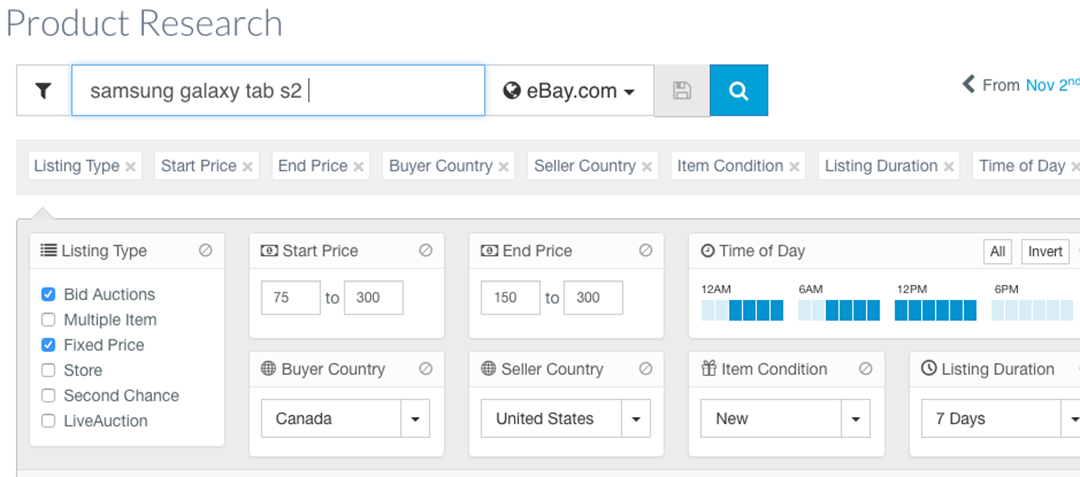Click the All button in Time of Day
The width and height of the screenshot is (1080, 477).
pyautogui.click(x=997, y=251)
